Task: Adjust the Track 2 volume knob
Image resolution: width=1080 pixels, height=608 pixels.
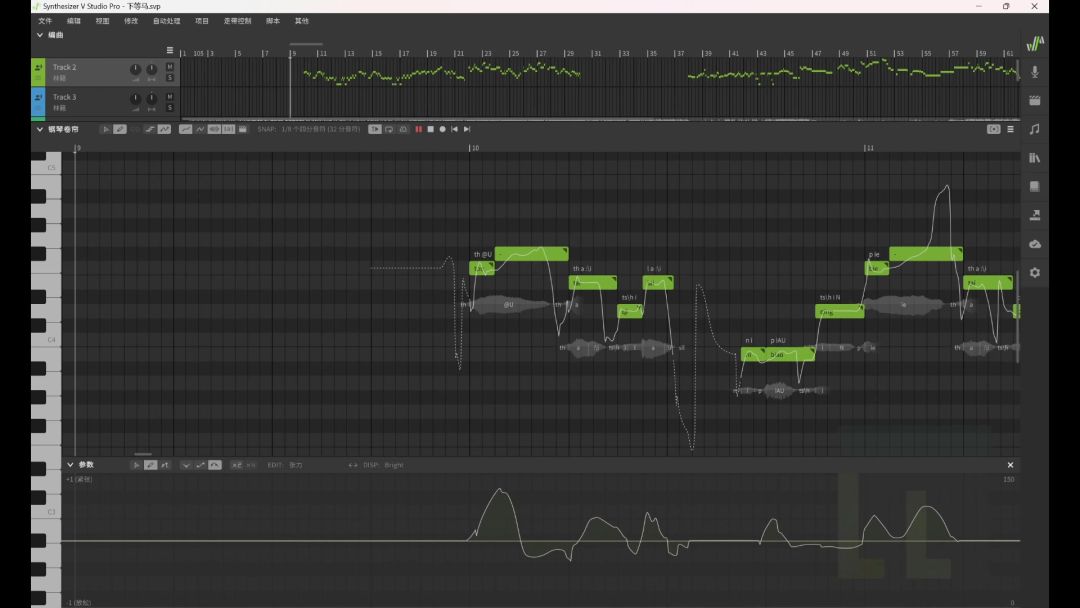Action: [135, 69]
